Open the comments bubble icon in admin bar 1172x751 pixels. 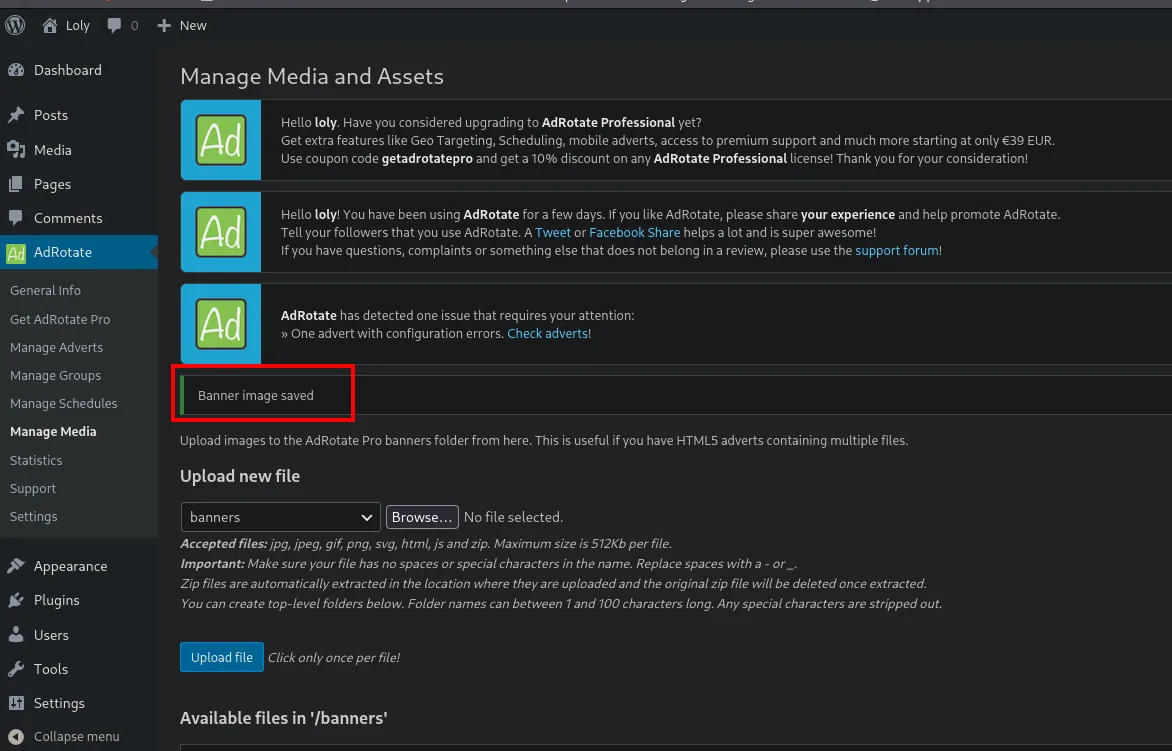(x=114, y=25)
